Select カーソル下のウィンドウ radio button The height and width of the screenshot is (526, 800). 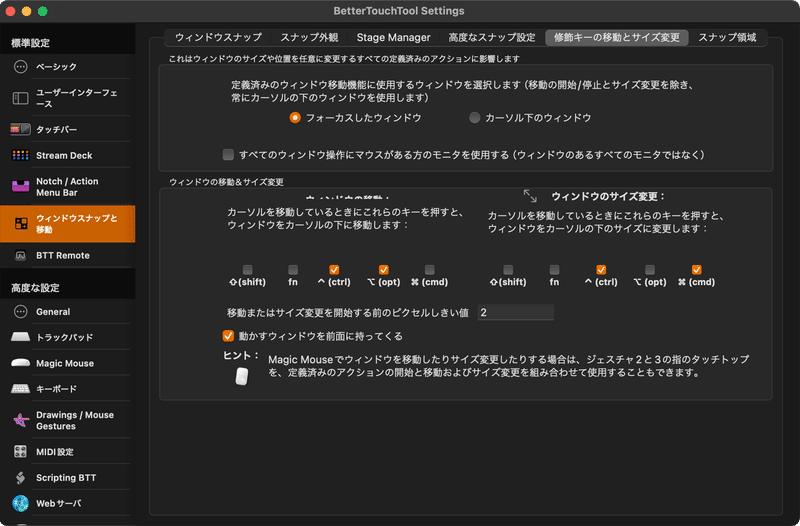(474, 118)
